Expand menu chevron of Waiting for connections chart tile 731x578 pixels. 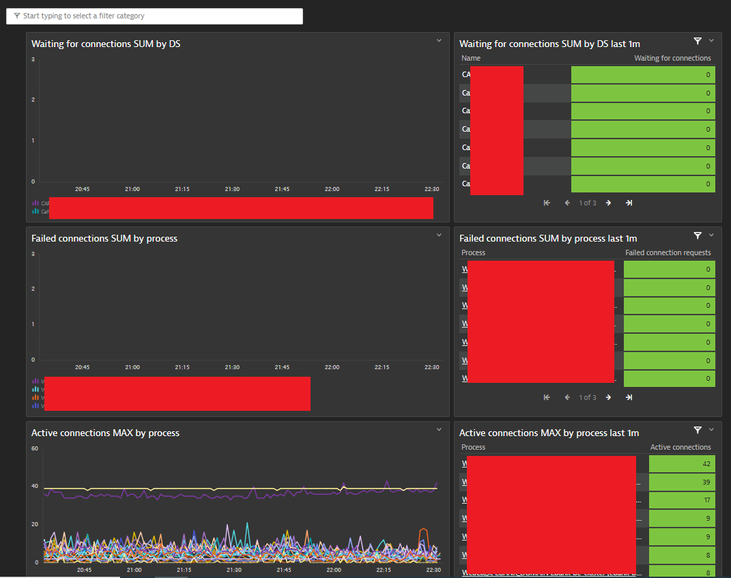coord(439,40)
